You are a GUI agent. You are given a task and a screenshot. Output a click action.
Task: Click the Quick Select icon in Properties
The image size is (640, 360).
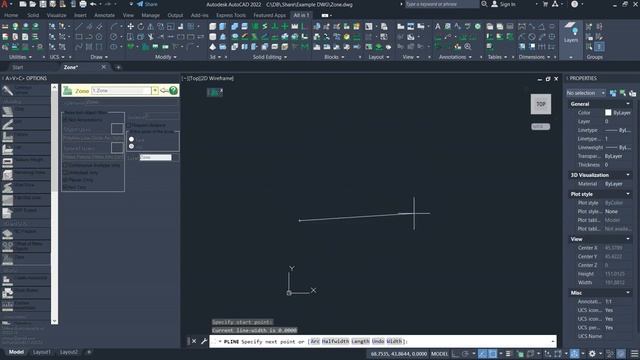tap(632, 93)
